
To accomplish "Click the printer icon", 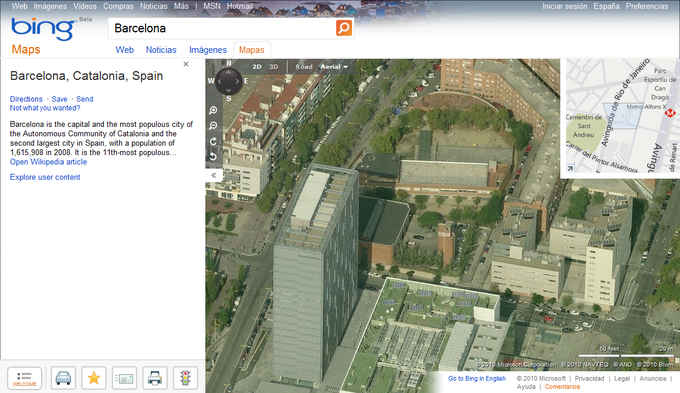I will (155, 378).
